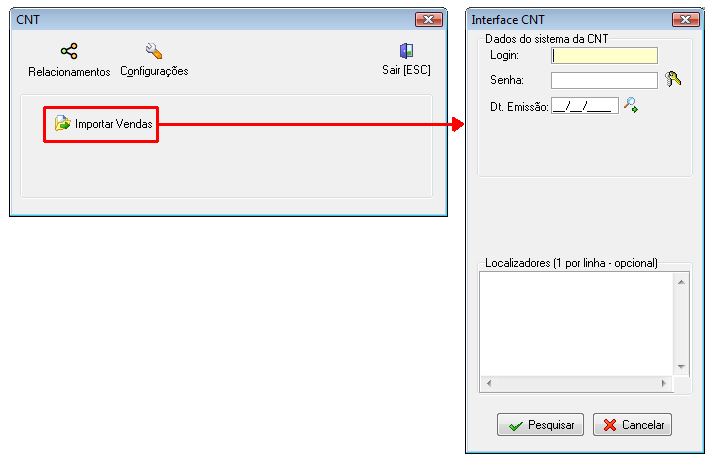Click the Dt. Emissão date field
This screenshot has width=712, height=470.
(585, 106)
